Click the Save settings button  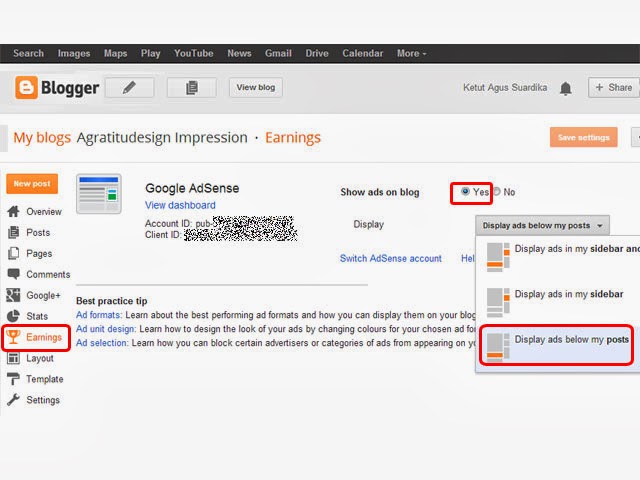click(x=584, y=137)
